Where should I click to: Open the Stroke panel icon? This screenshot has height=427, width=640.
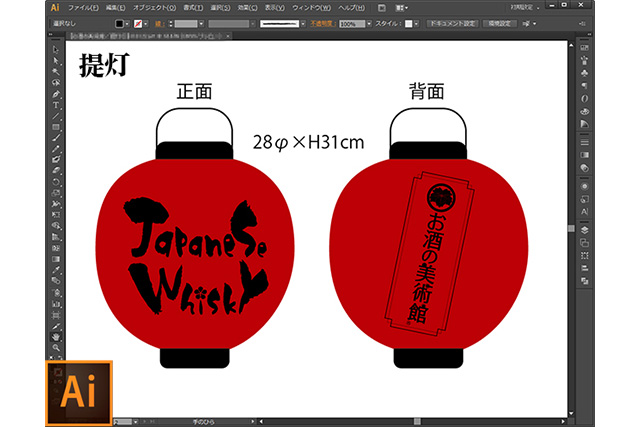(584, 142)
